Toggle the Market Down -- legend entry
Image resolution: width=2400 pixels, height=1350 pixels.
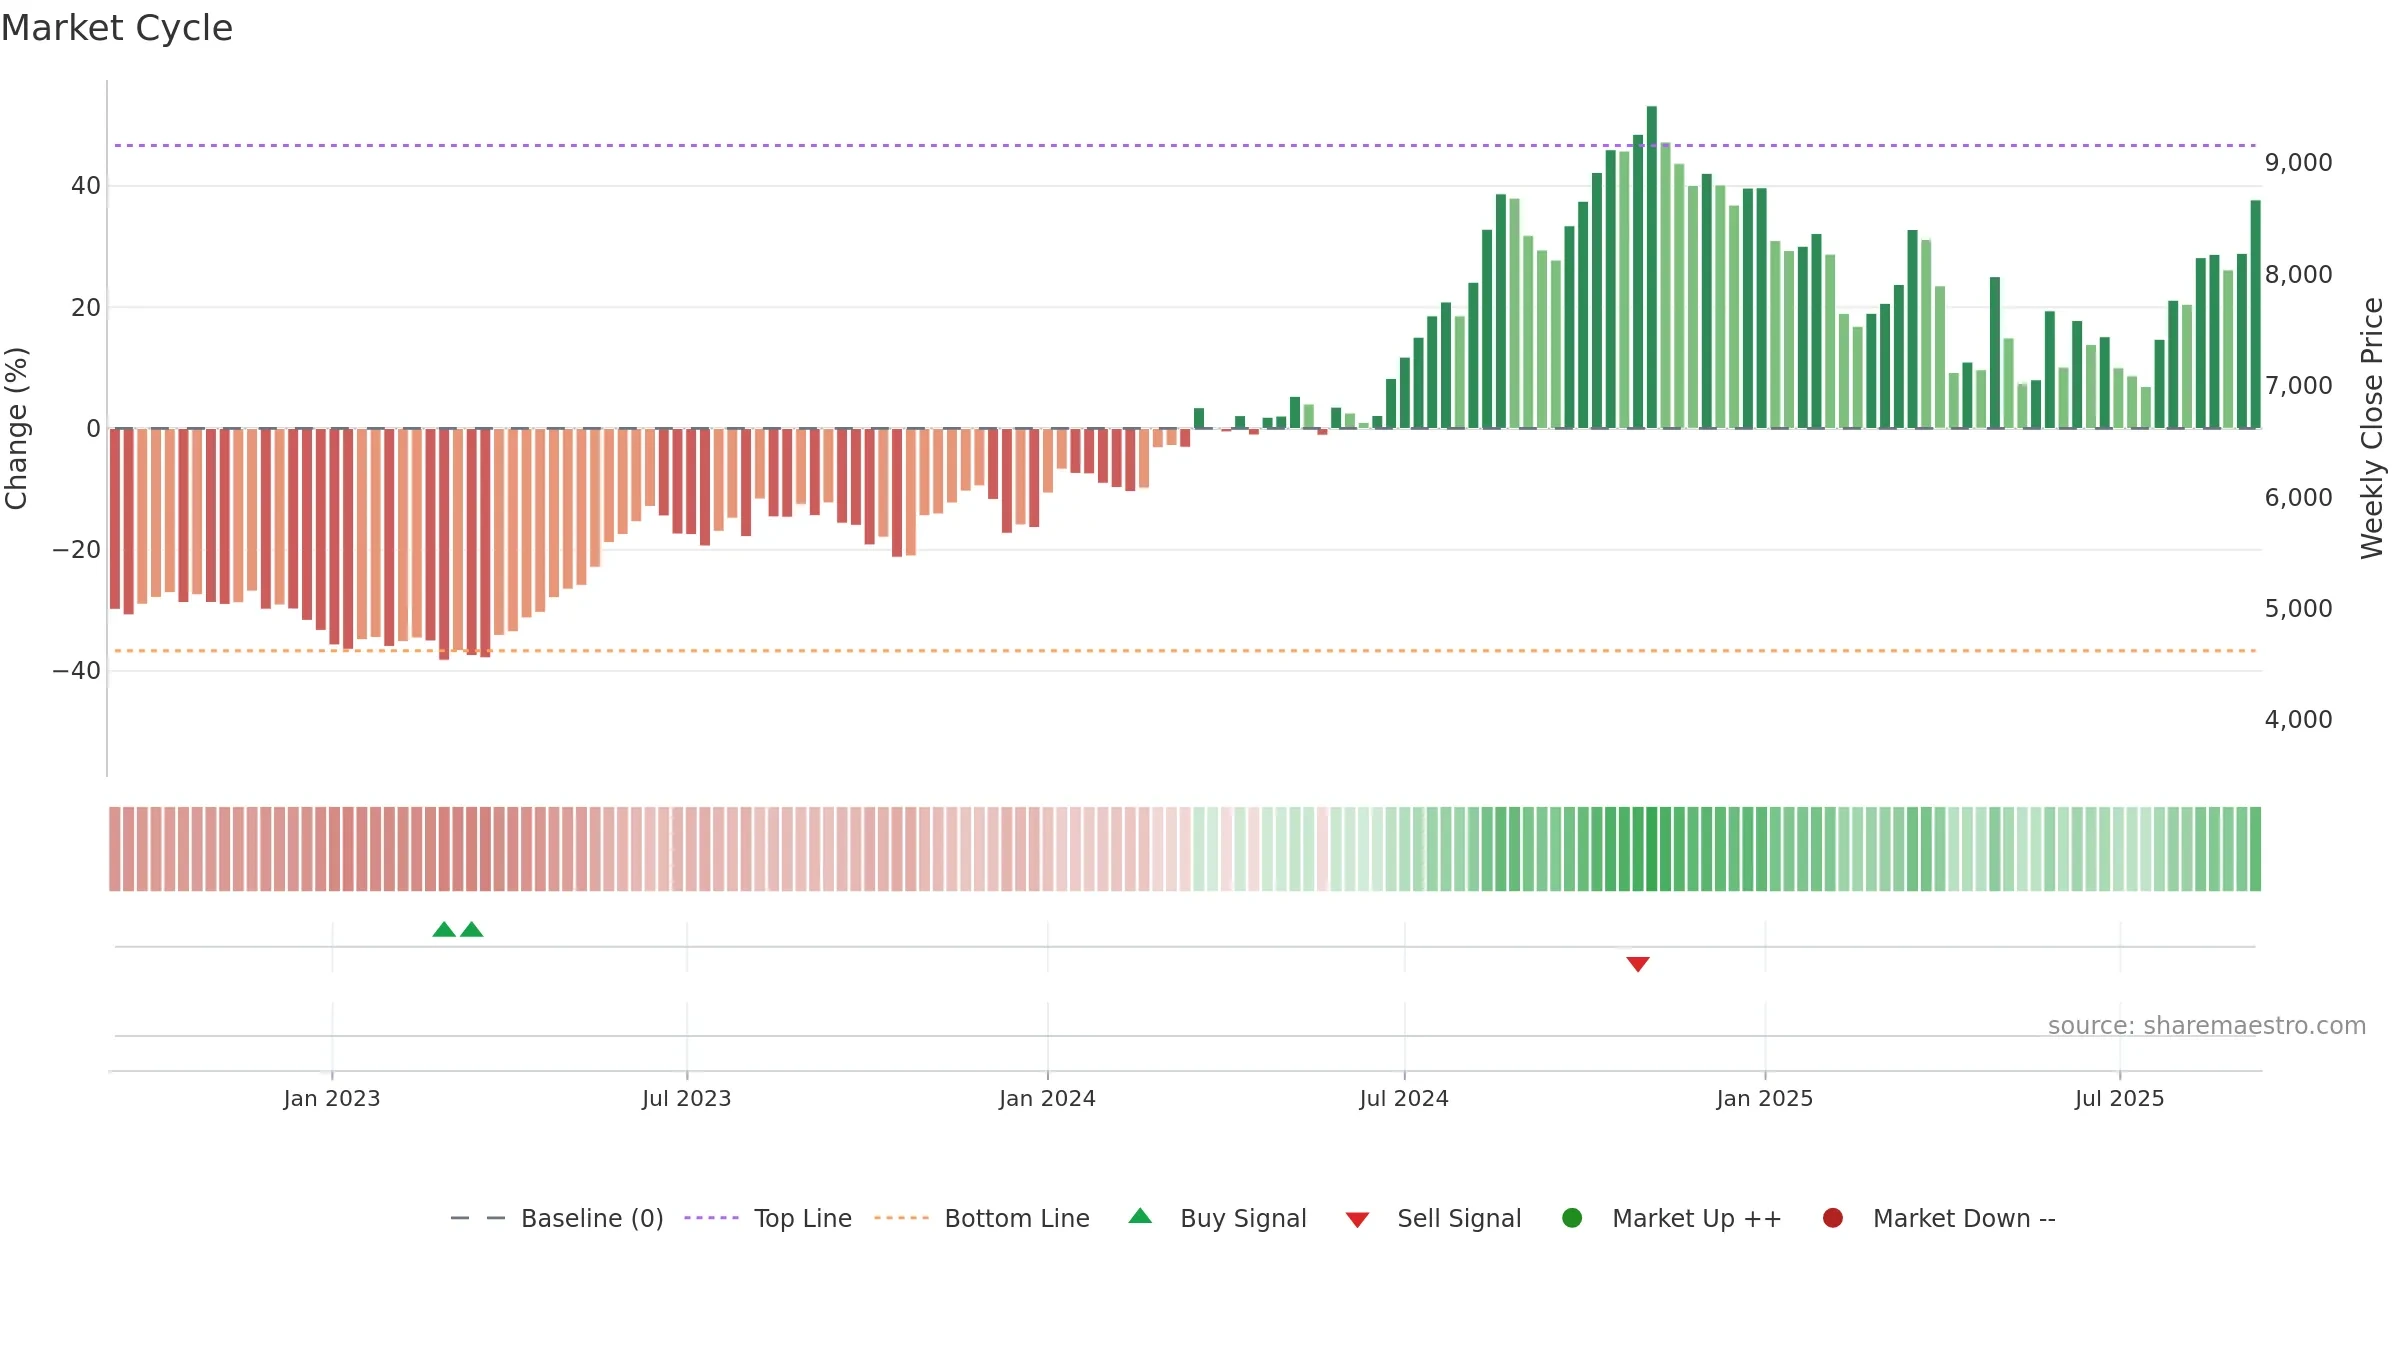(1939, 1218)
